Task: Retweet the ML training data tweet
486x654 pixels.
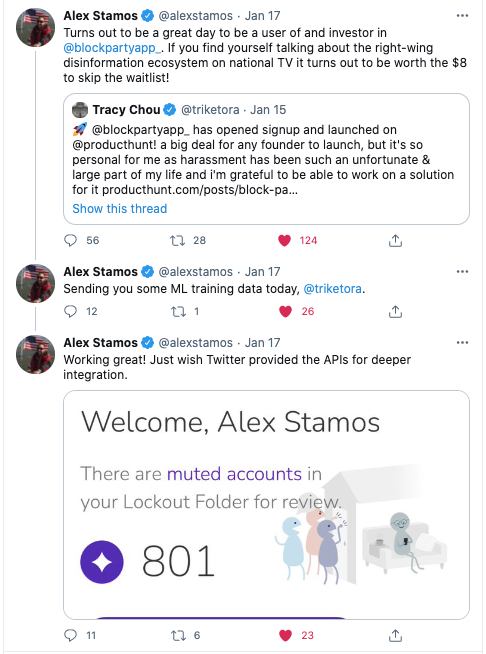Action: 179,311
